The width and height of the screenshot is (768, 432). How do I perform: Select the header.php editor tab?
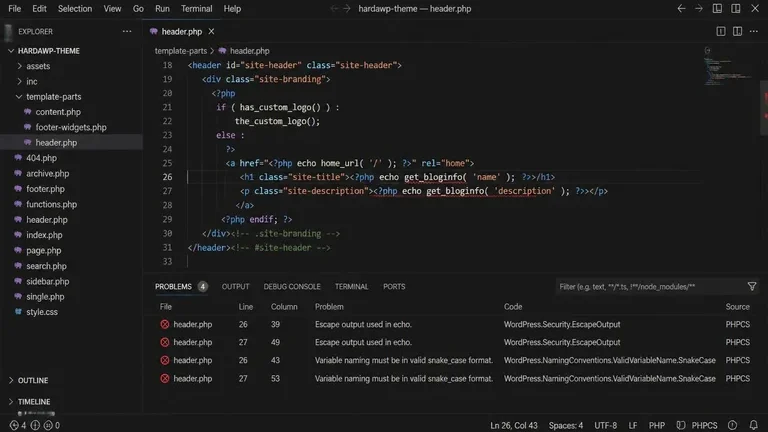click(182, 31)
